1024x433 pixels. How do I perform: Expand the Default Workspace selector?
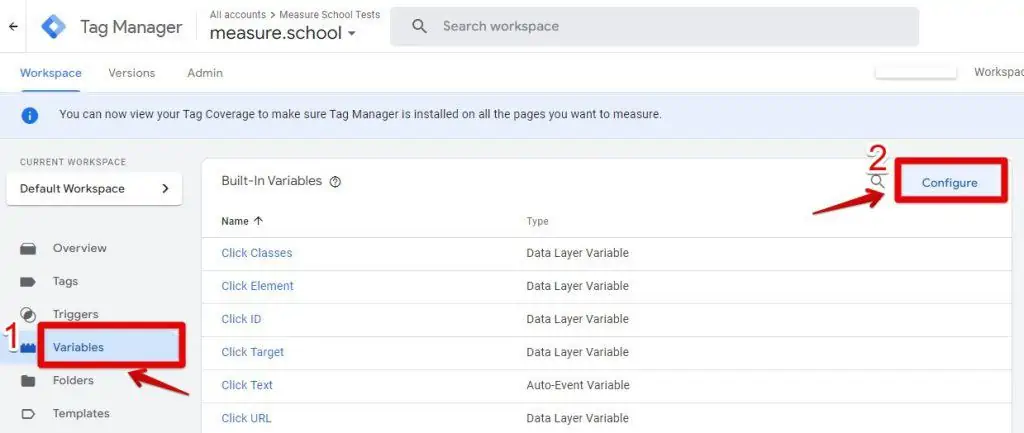click(94, 189)
